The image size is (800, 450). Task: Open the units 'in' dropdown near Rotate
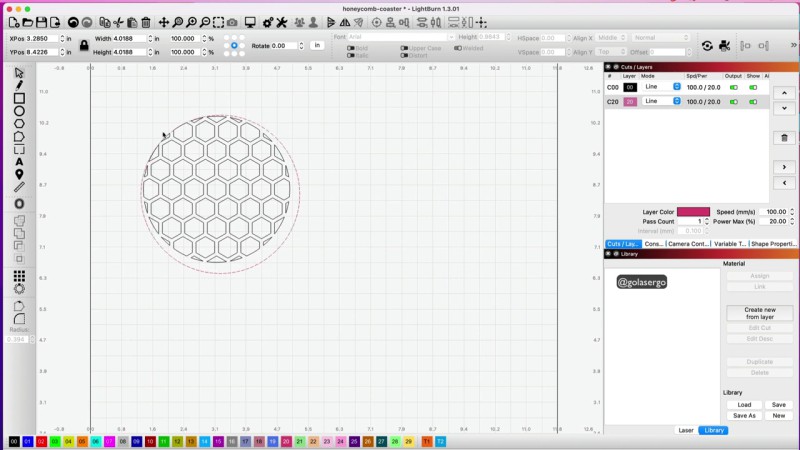click(316, 45)
